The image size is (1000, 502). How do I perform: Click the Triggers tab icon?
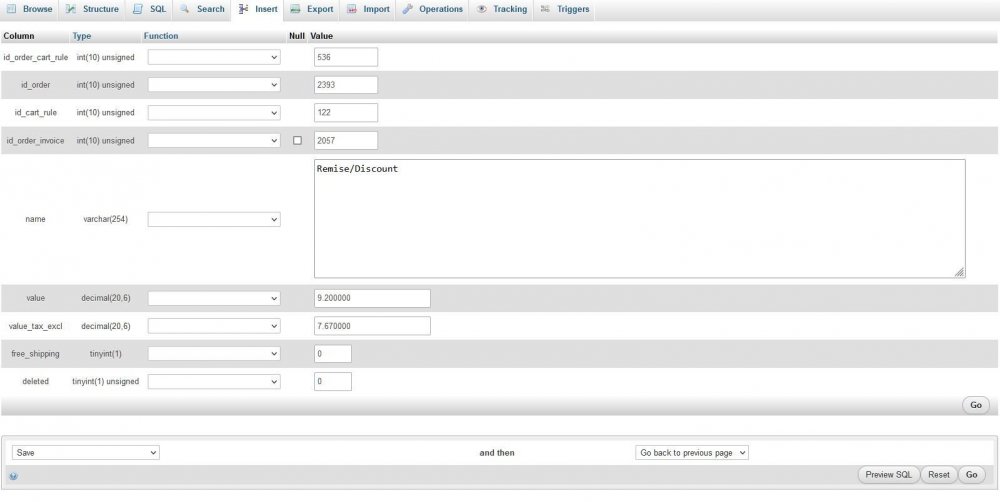click(545, 9)
